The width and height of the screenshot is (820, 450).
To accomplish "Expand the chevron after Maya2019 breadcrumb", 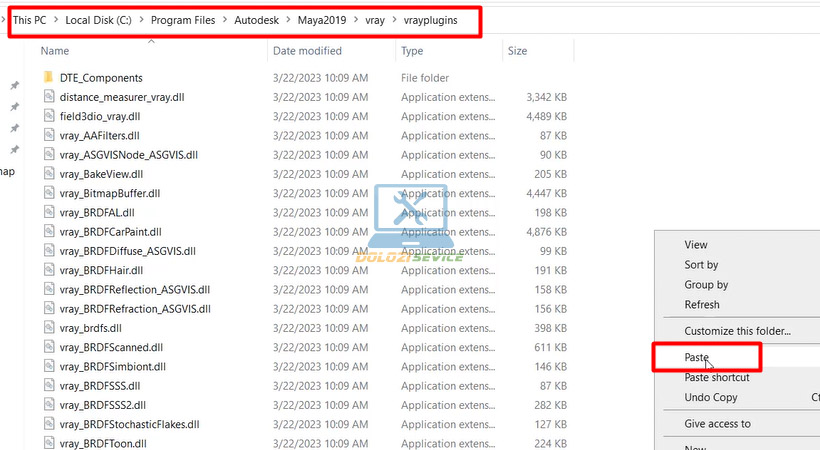I will click(x=356, y=20).
